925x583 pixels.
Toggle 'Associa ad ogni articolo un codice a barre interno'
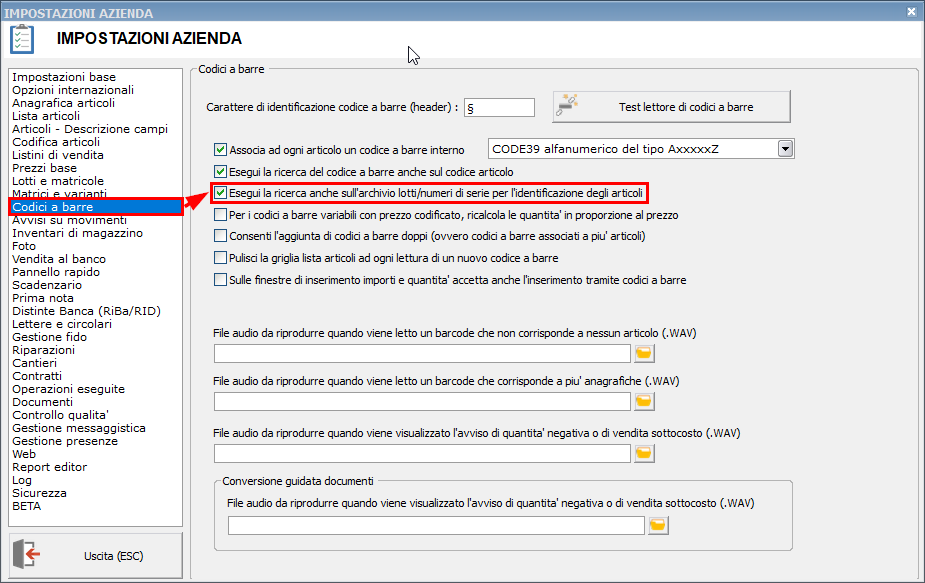pyautogui.click(x=220, y=150)
